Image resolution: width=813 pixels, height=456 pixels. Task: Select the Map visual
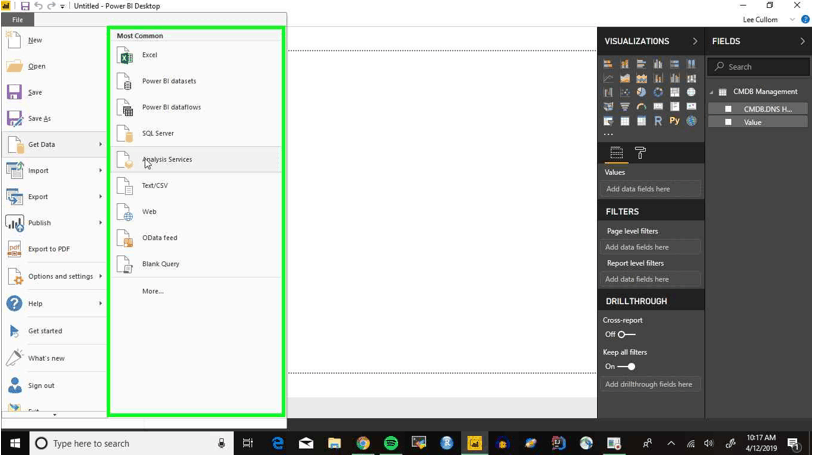(x=691, y=92)
